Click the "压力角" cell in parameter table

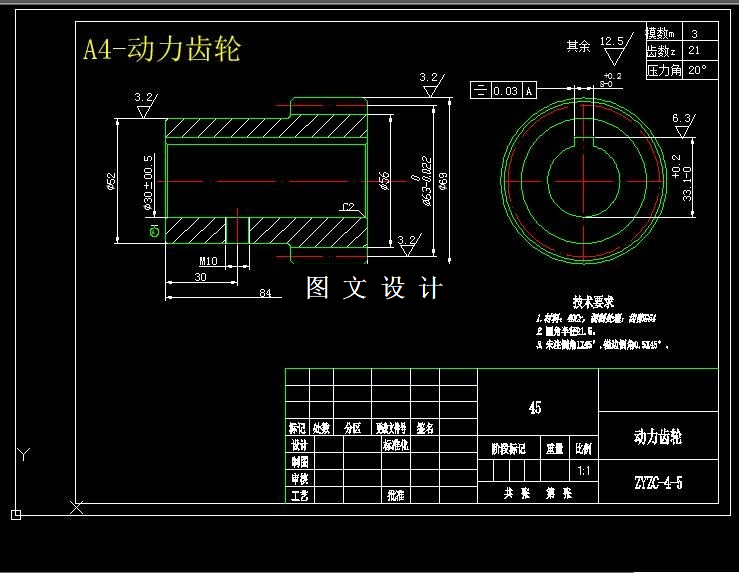click(x=664, y=70)
